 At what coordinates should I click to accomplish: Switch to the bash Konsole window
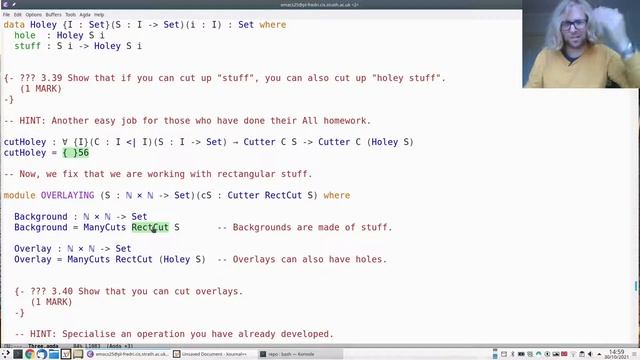coord(301,354)
